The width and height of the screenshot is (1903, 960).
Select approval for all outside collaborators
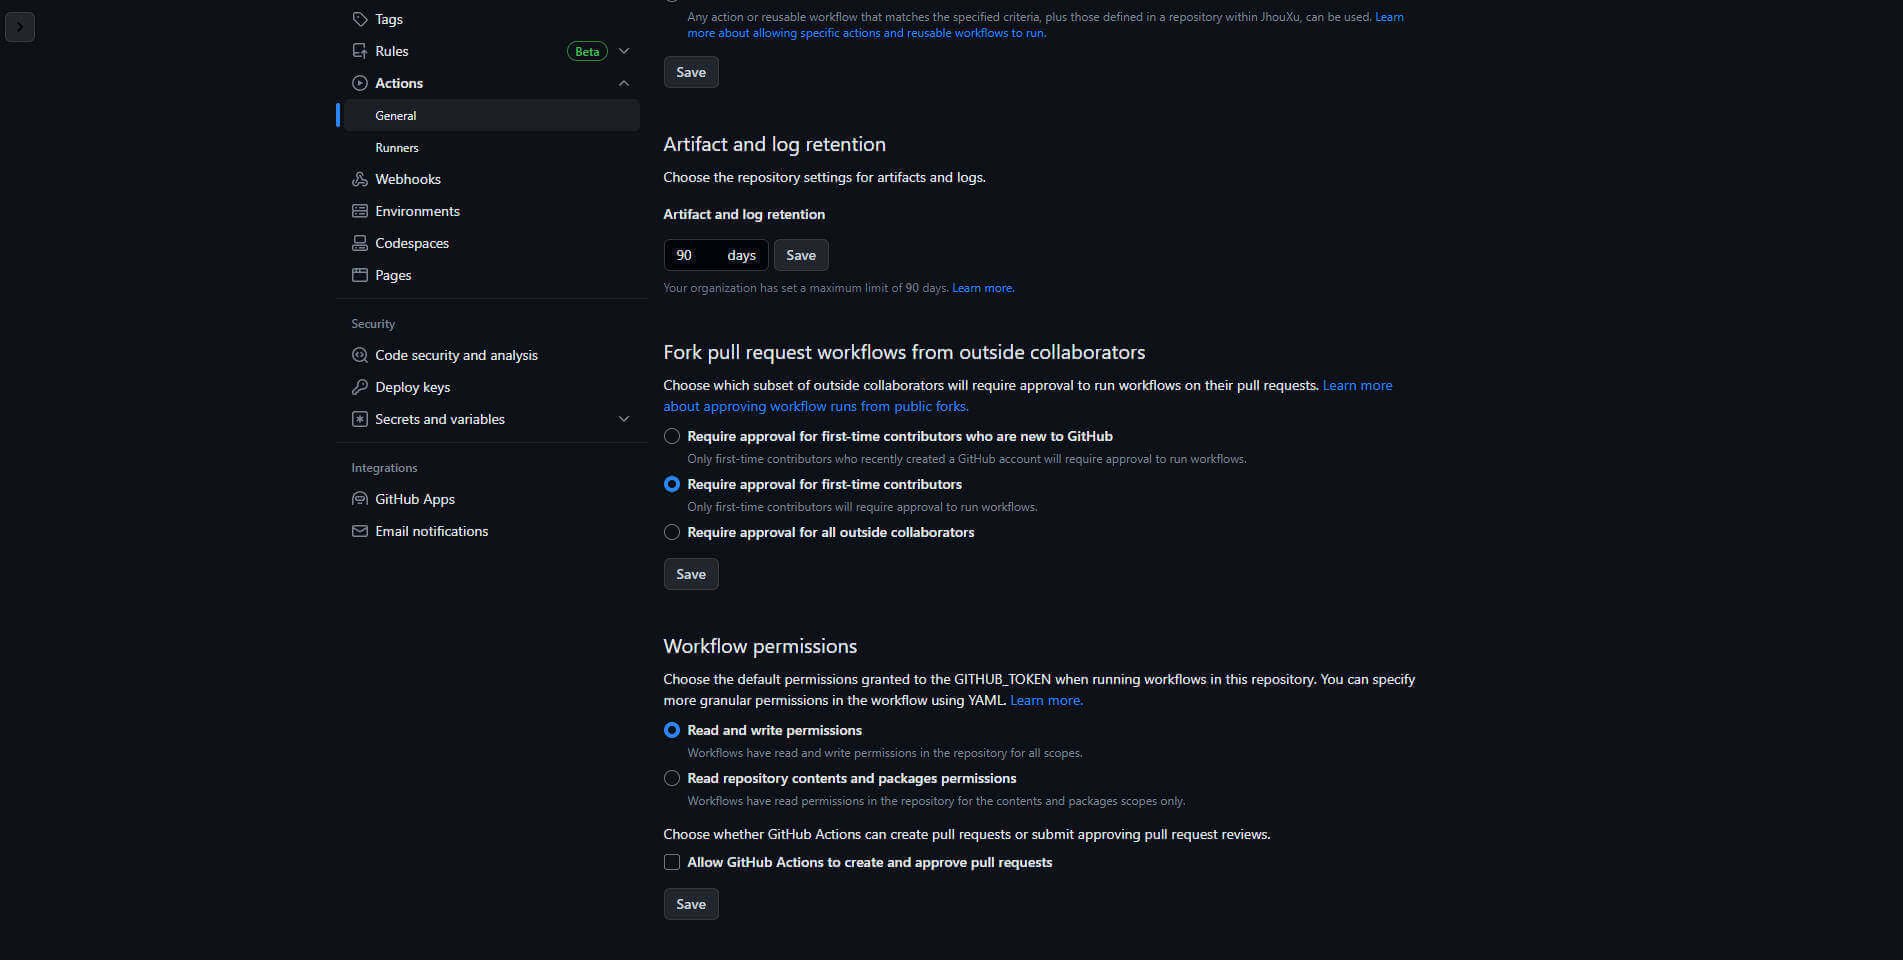pos(672,532)
